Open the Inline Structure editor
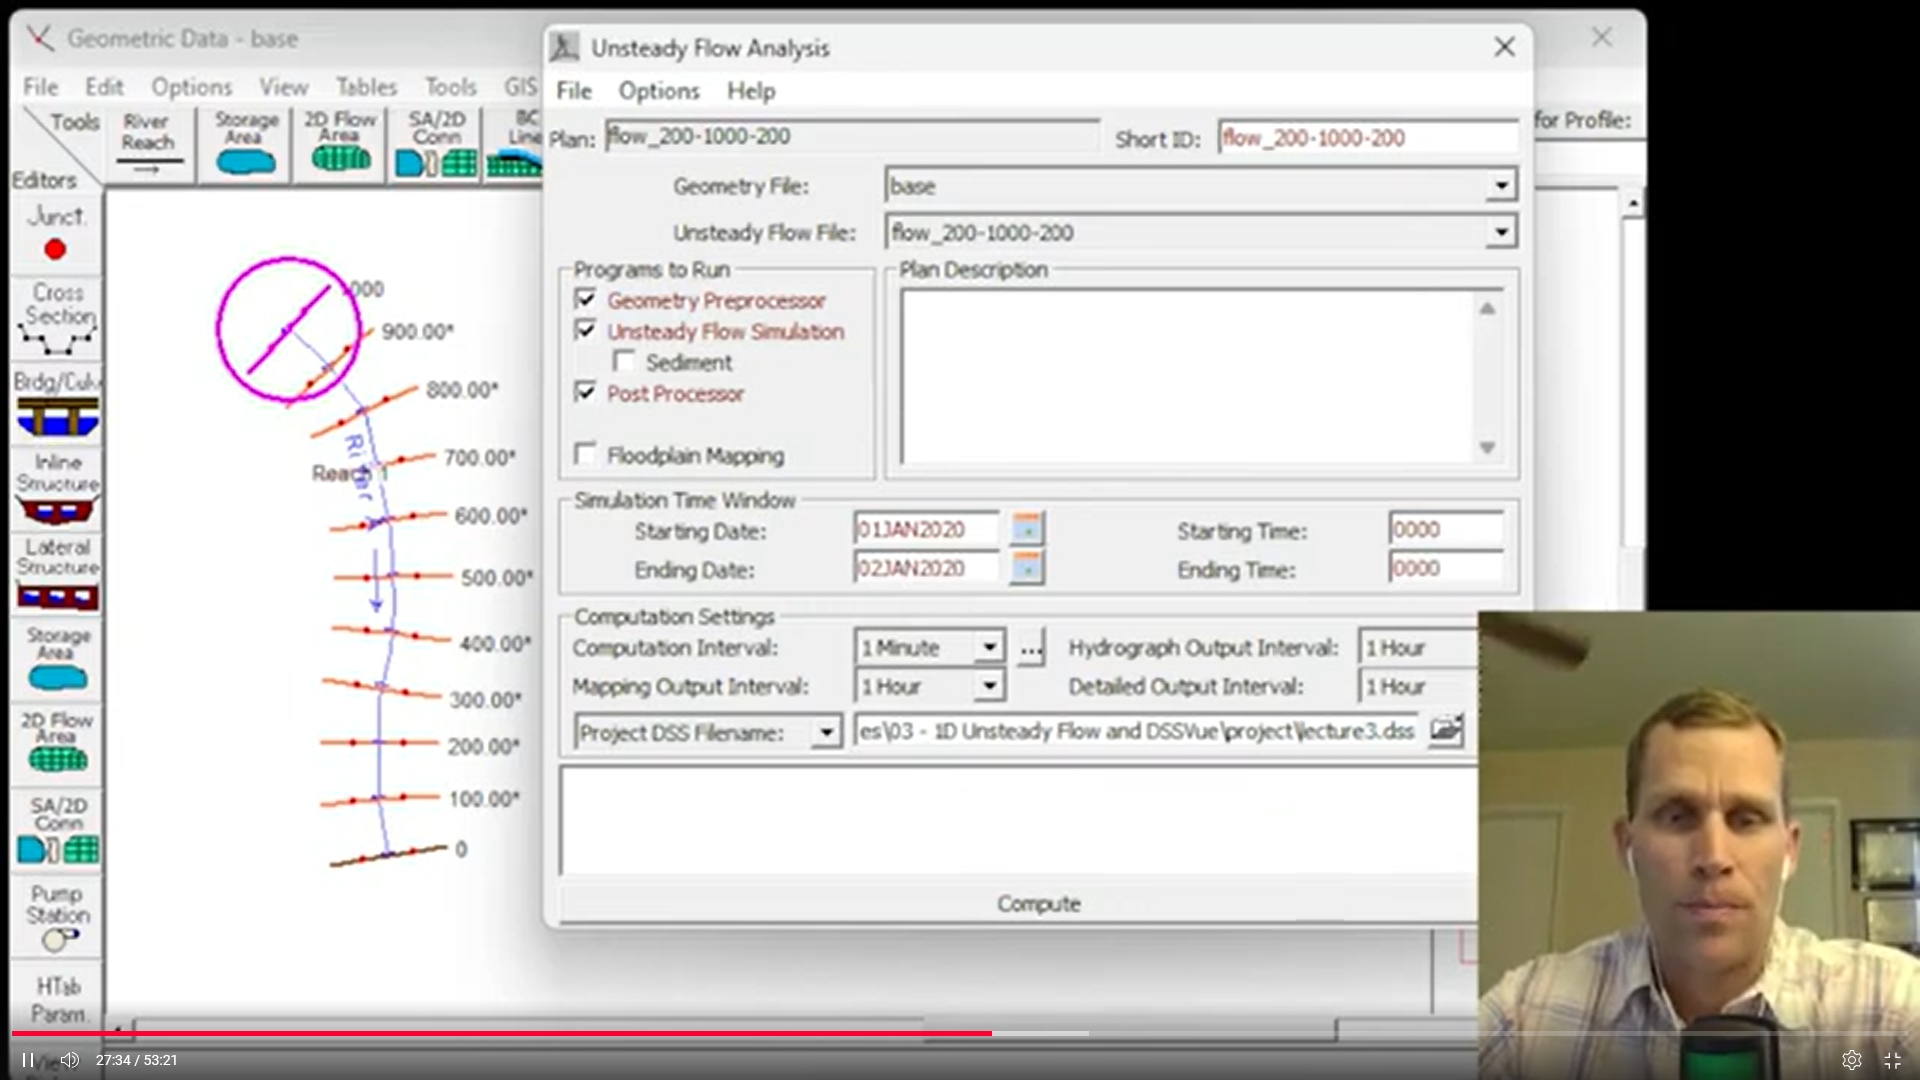This screenshot has height=1080, width=1920. [57, 489]
